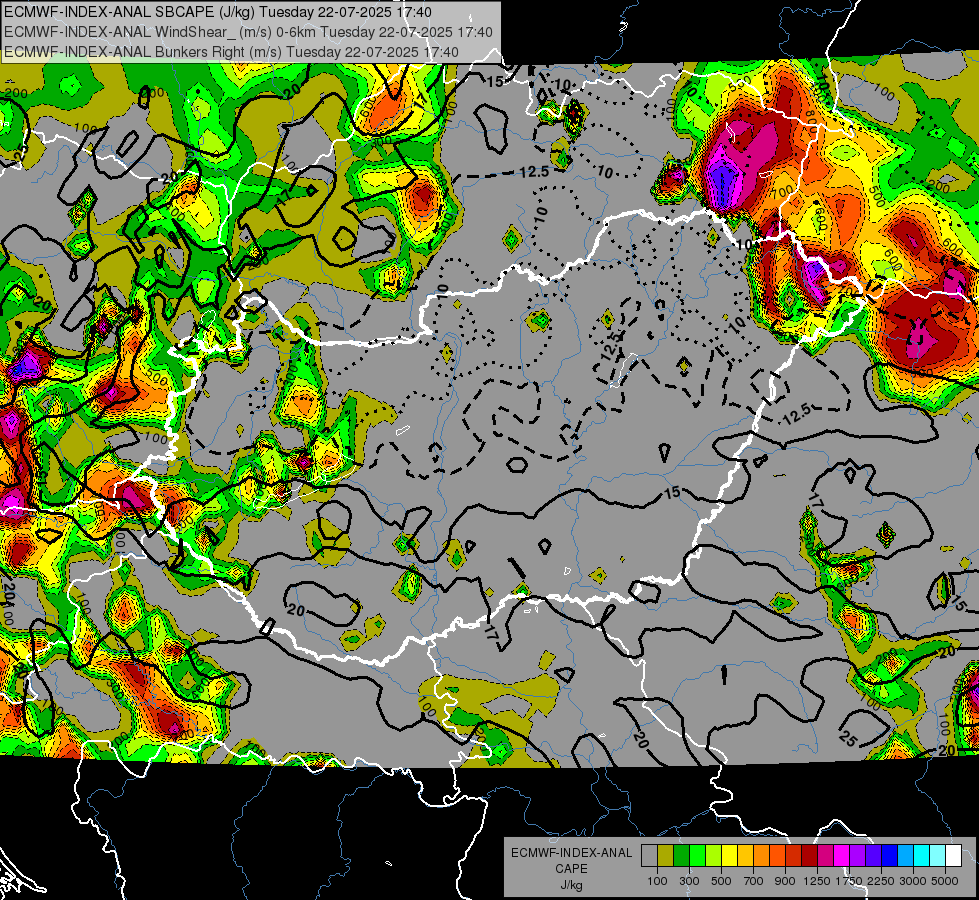Click the legend value 1250
The image size is (979, 900).
[x=817, y=881]
